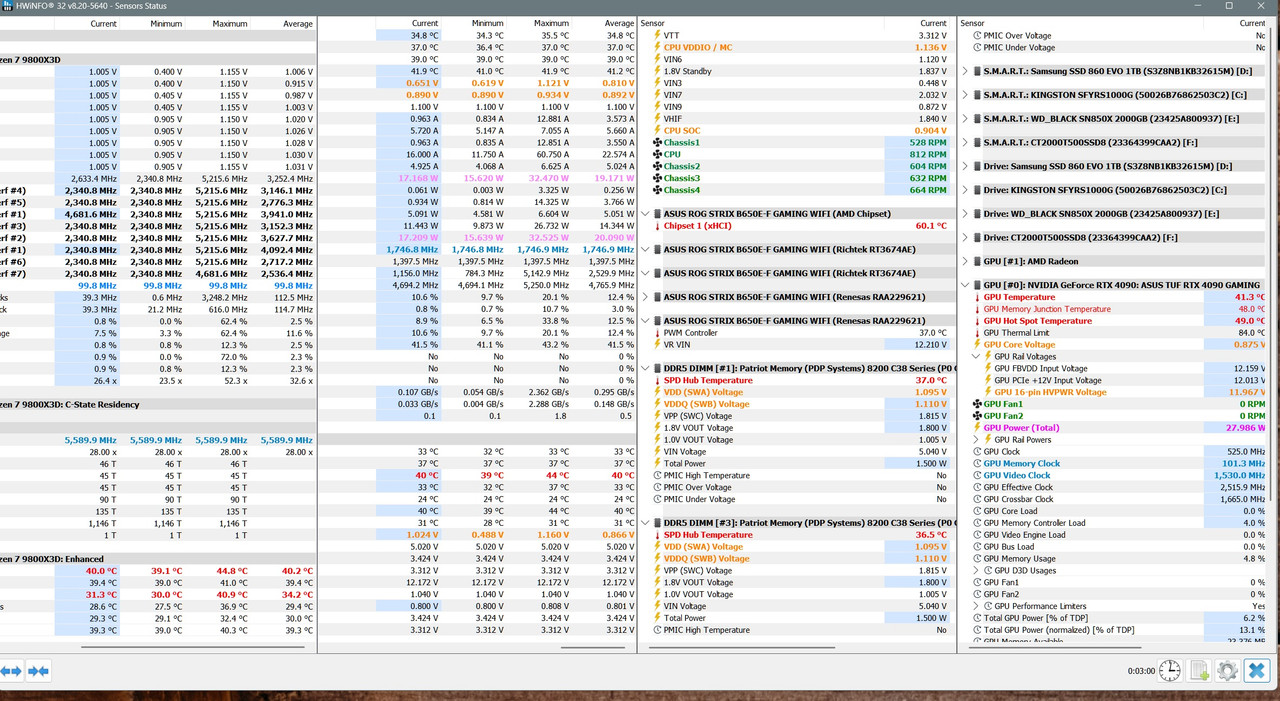Collapse DDR5 DIMM [#1] Patriot Memory node
The width and height of the screenshot is (1280, 701).
(x=645, y=369)
